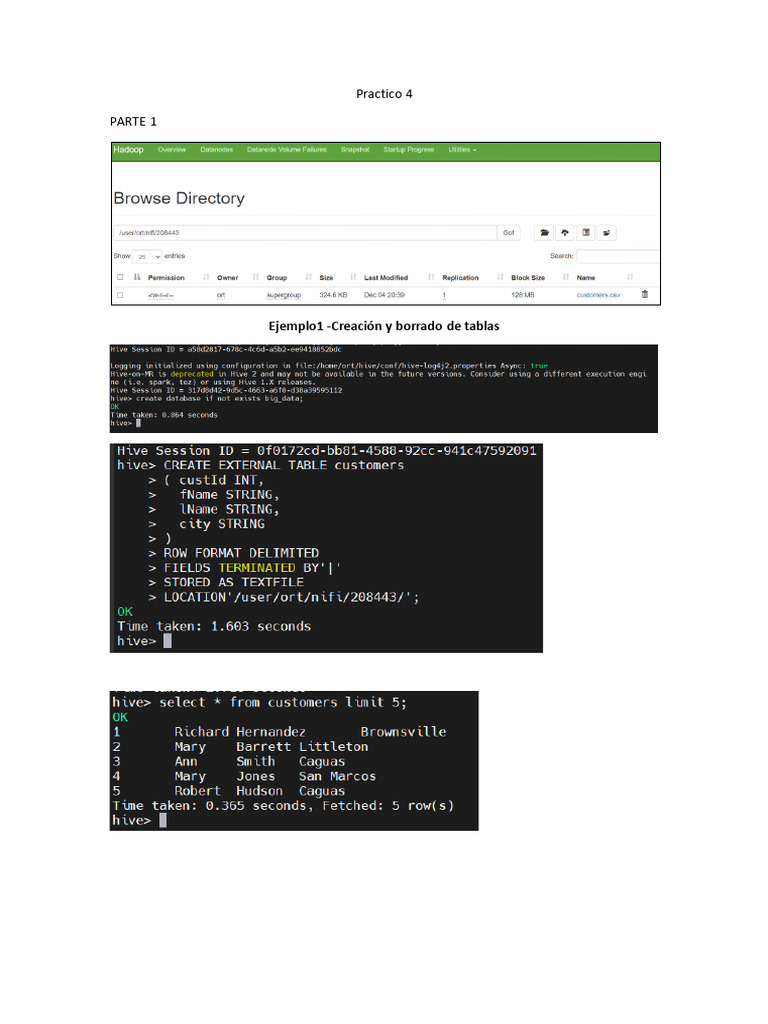Click the cut and paste list icon

click(x=586, y=233)
